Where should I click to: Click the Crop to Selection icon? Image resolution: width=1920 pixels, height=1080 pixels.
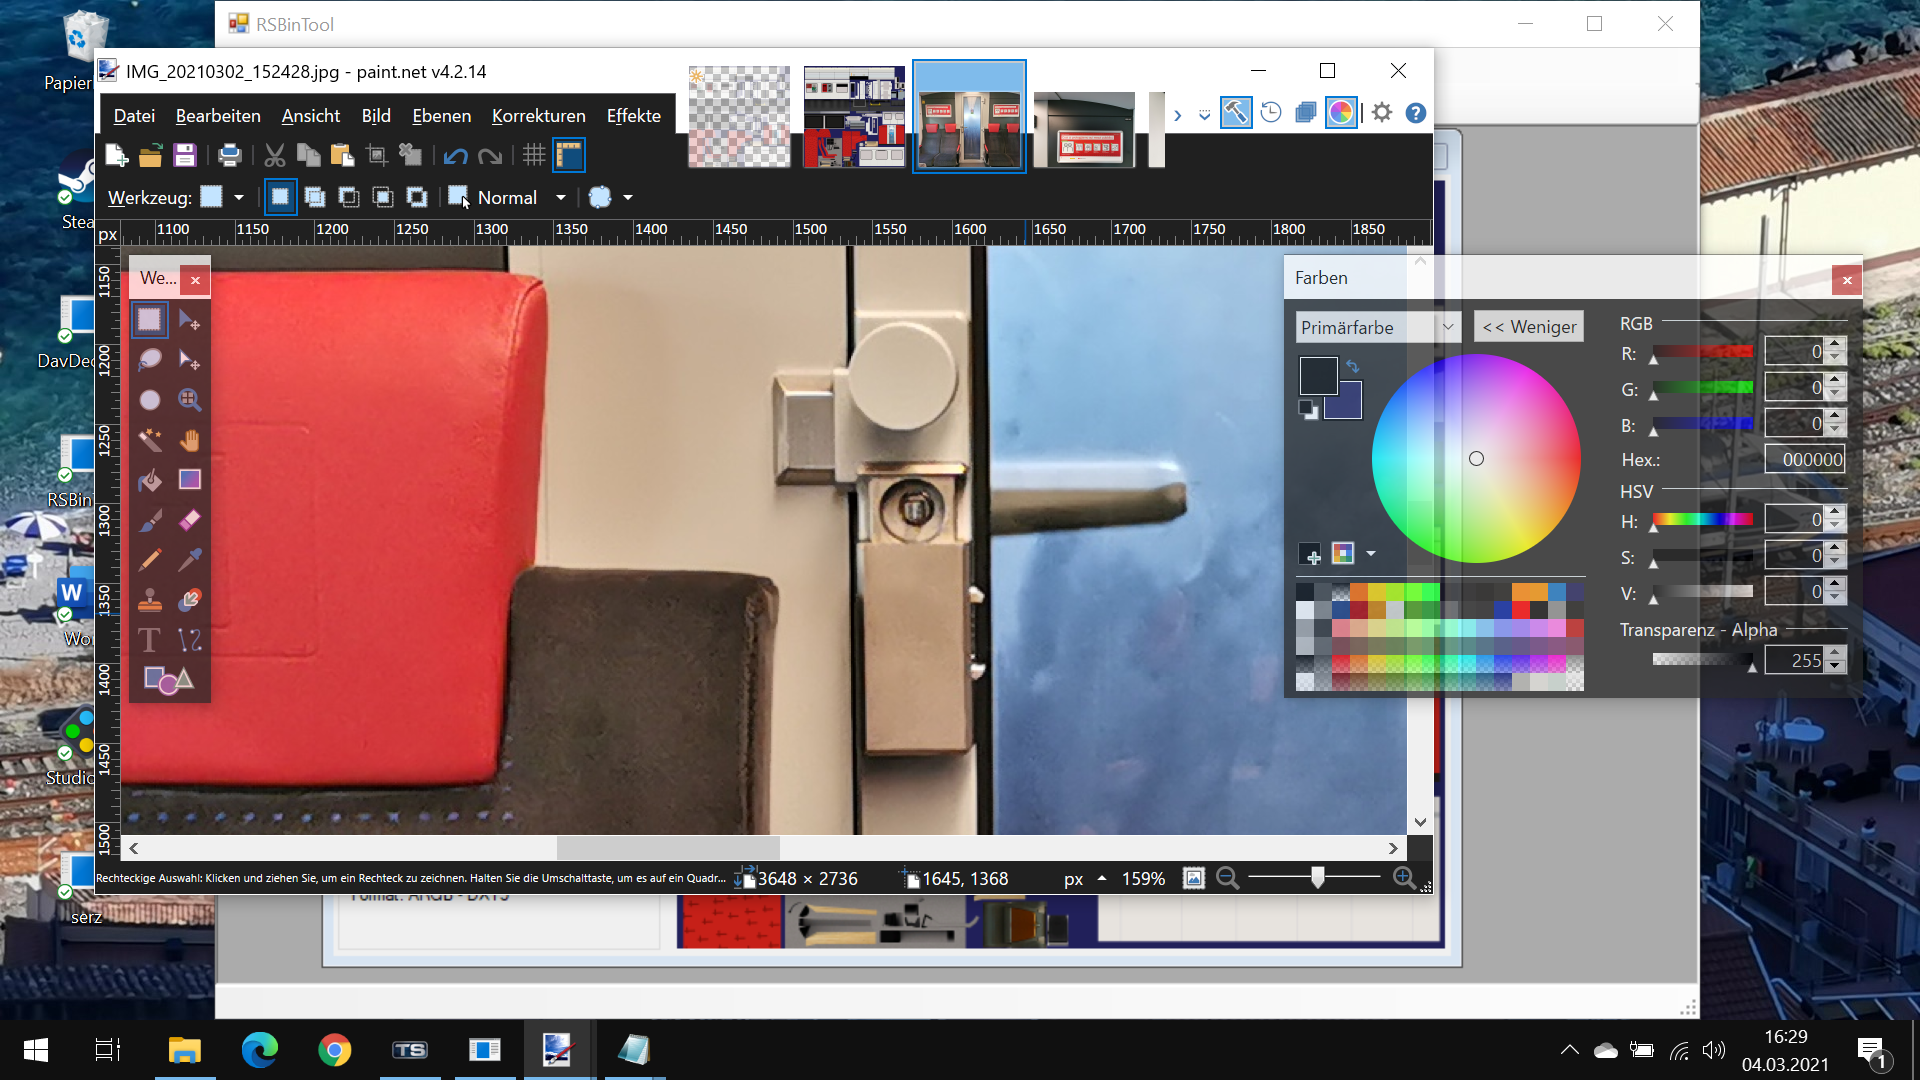coord(377,155)
